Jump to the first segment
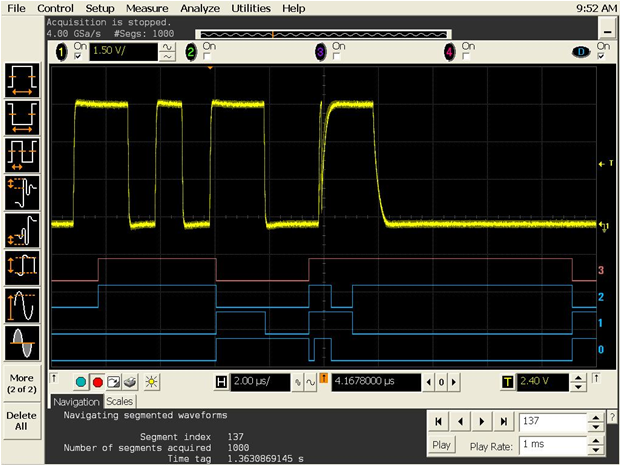 click(x=438, y=422)
